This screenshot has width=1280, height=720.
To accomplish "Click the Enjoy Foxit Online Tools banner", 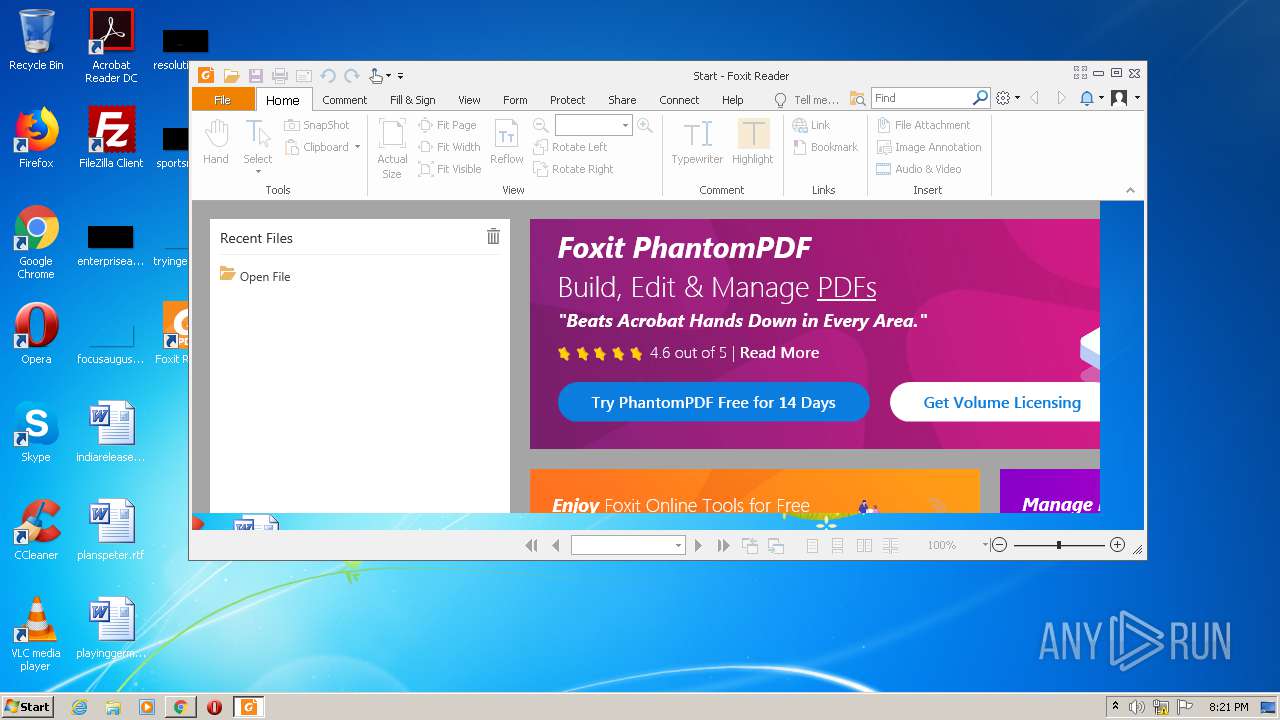I will tap(755, 491).
